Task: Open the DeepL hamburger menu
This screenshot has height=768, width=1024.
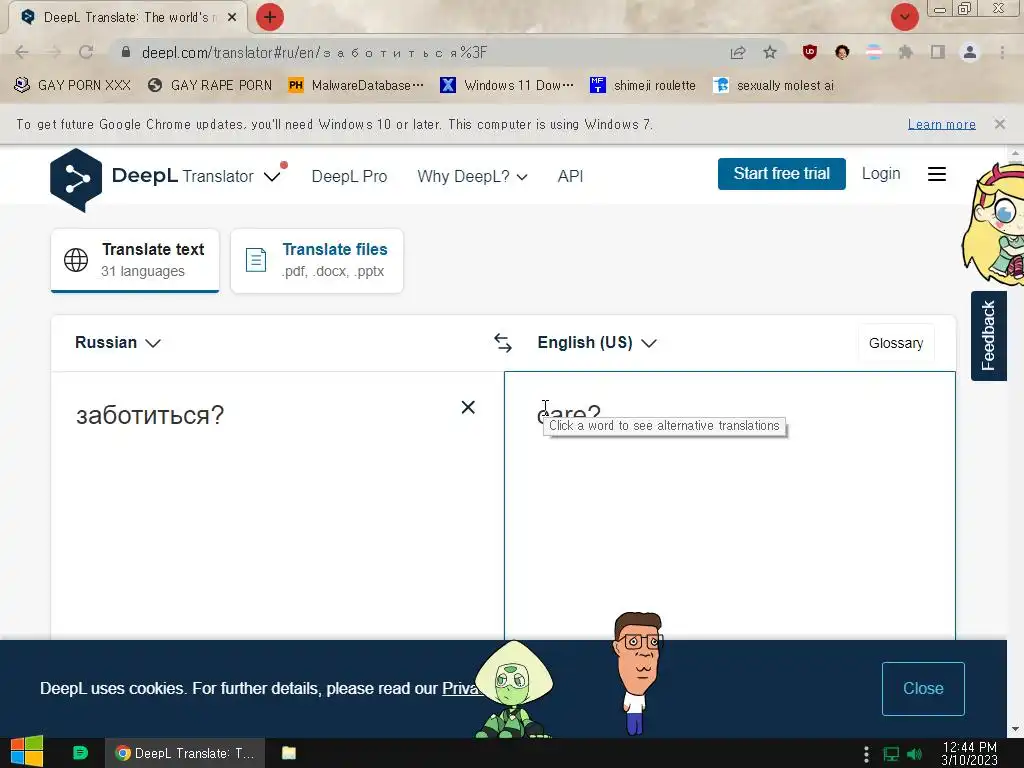Action: (936, 174)
